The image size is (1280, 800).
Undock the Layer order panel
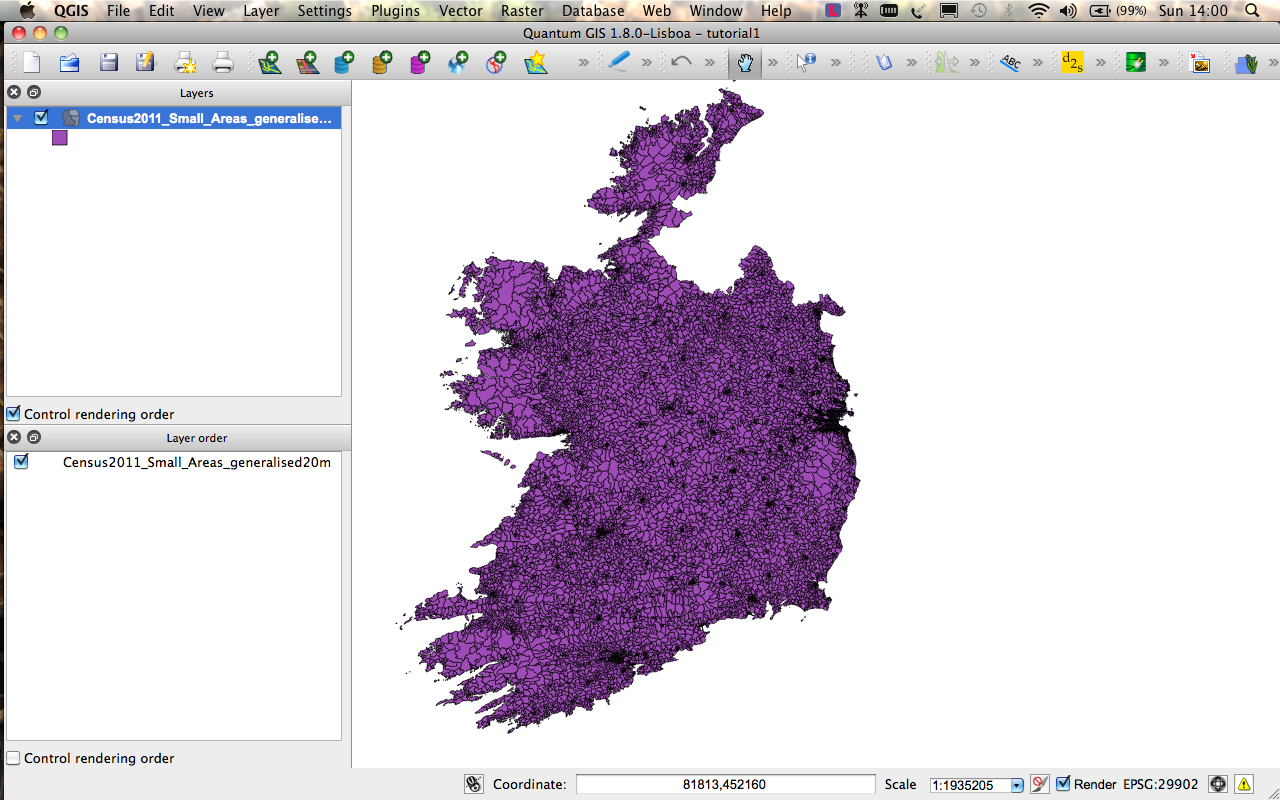pos(34,437)
